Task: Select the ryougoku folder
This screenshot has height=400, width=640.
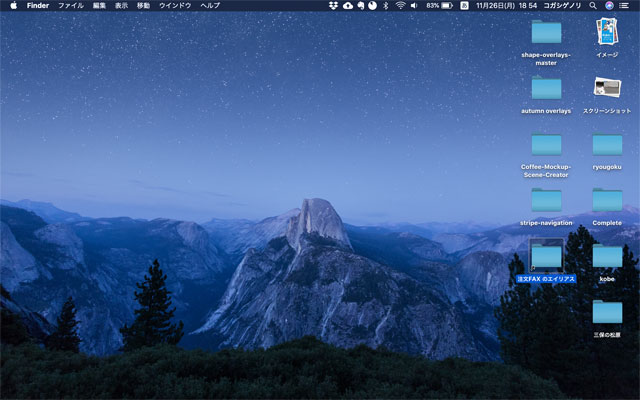Action: tap(607, 144)
